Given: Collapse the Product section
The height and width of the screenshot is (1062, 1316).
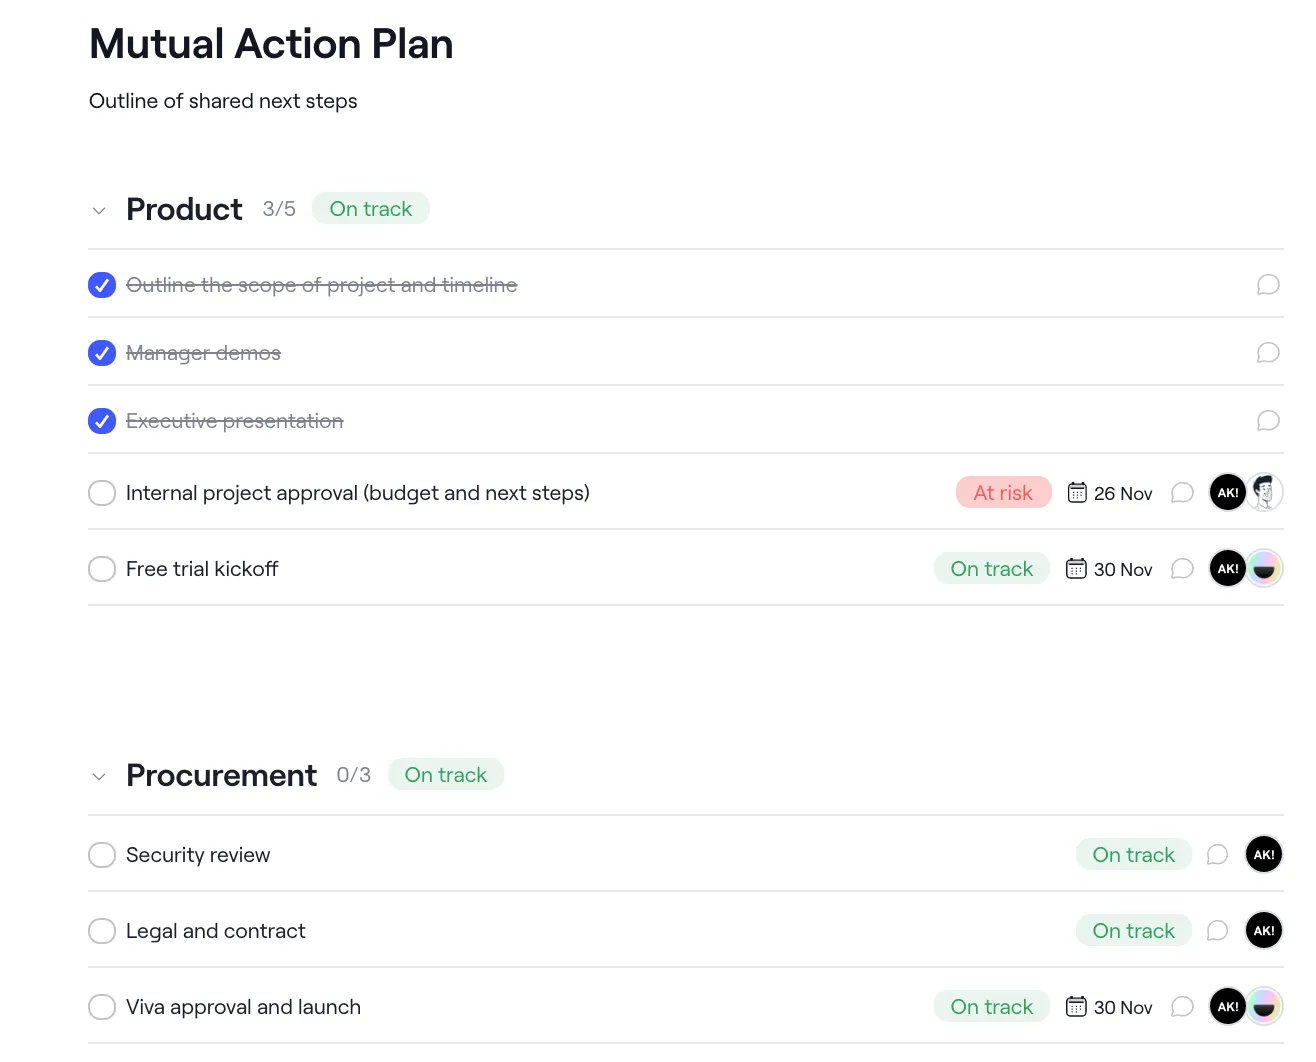Looking at the screenshot, I should 99,211.
